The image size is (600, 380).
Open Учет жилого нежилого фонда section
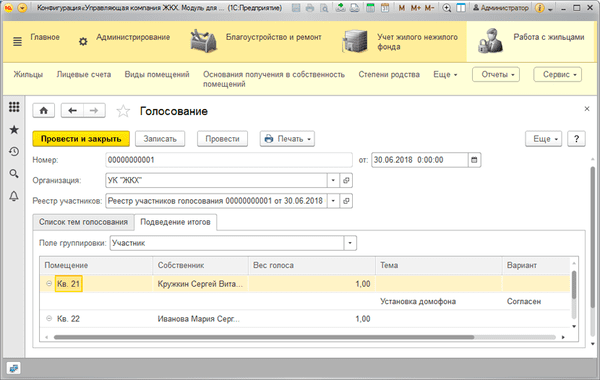click(417, 42)
